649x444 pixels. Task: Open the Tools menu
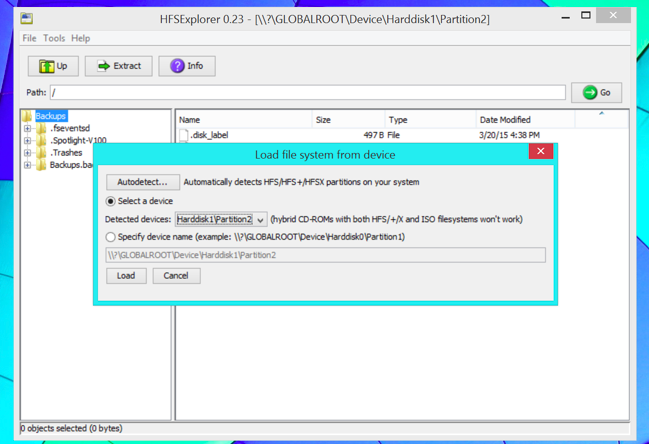point(54,38)
